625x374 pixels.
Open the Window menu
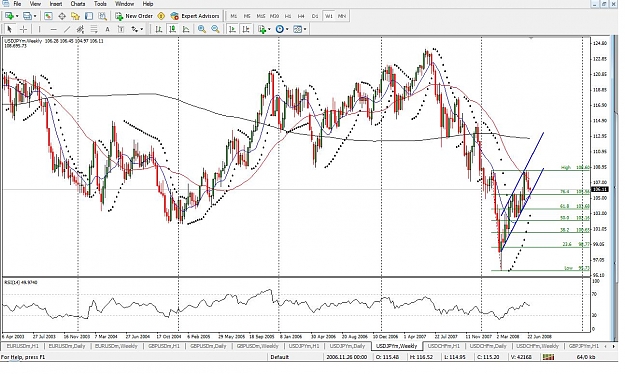[124, 4]
